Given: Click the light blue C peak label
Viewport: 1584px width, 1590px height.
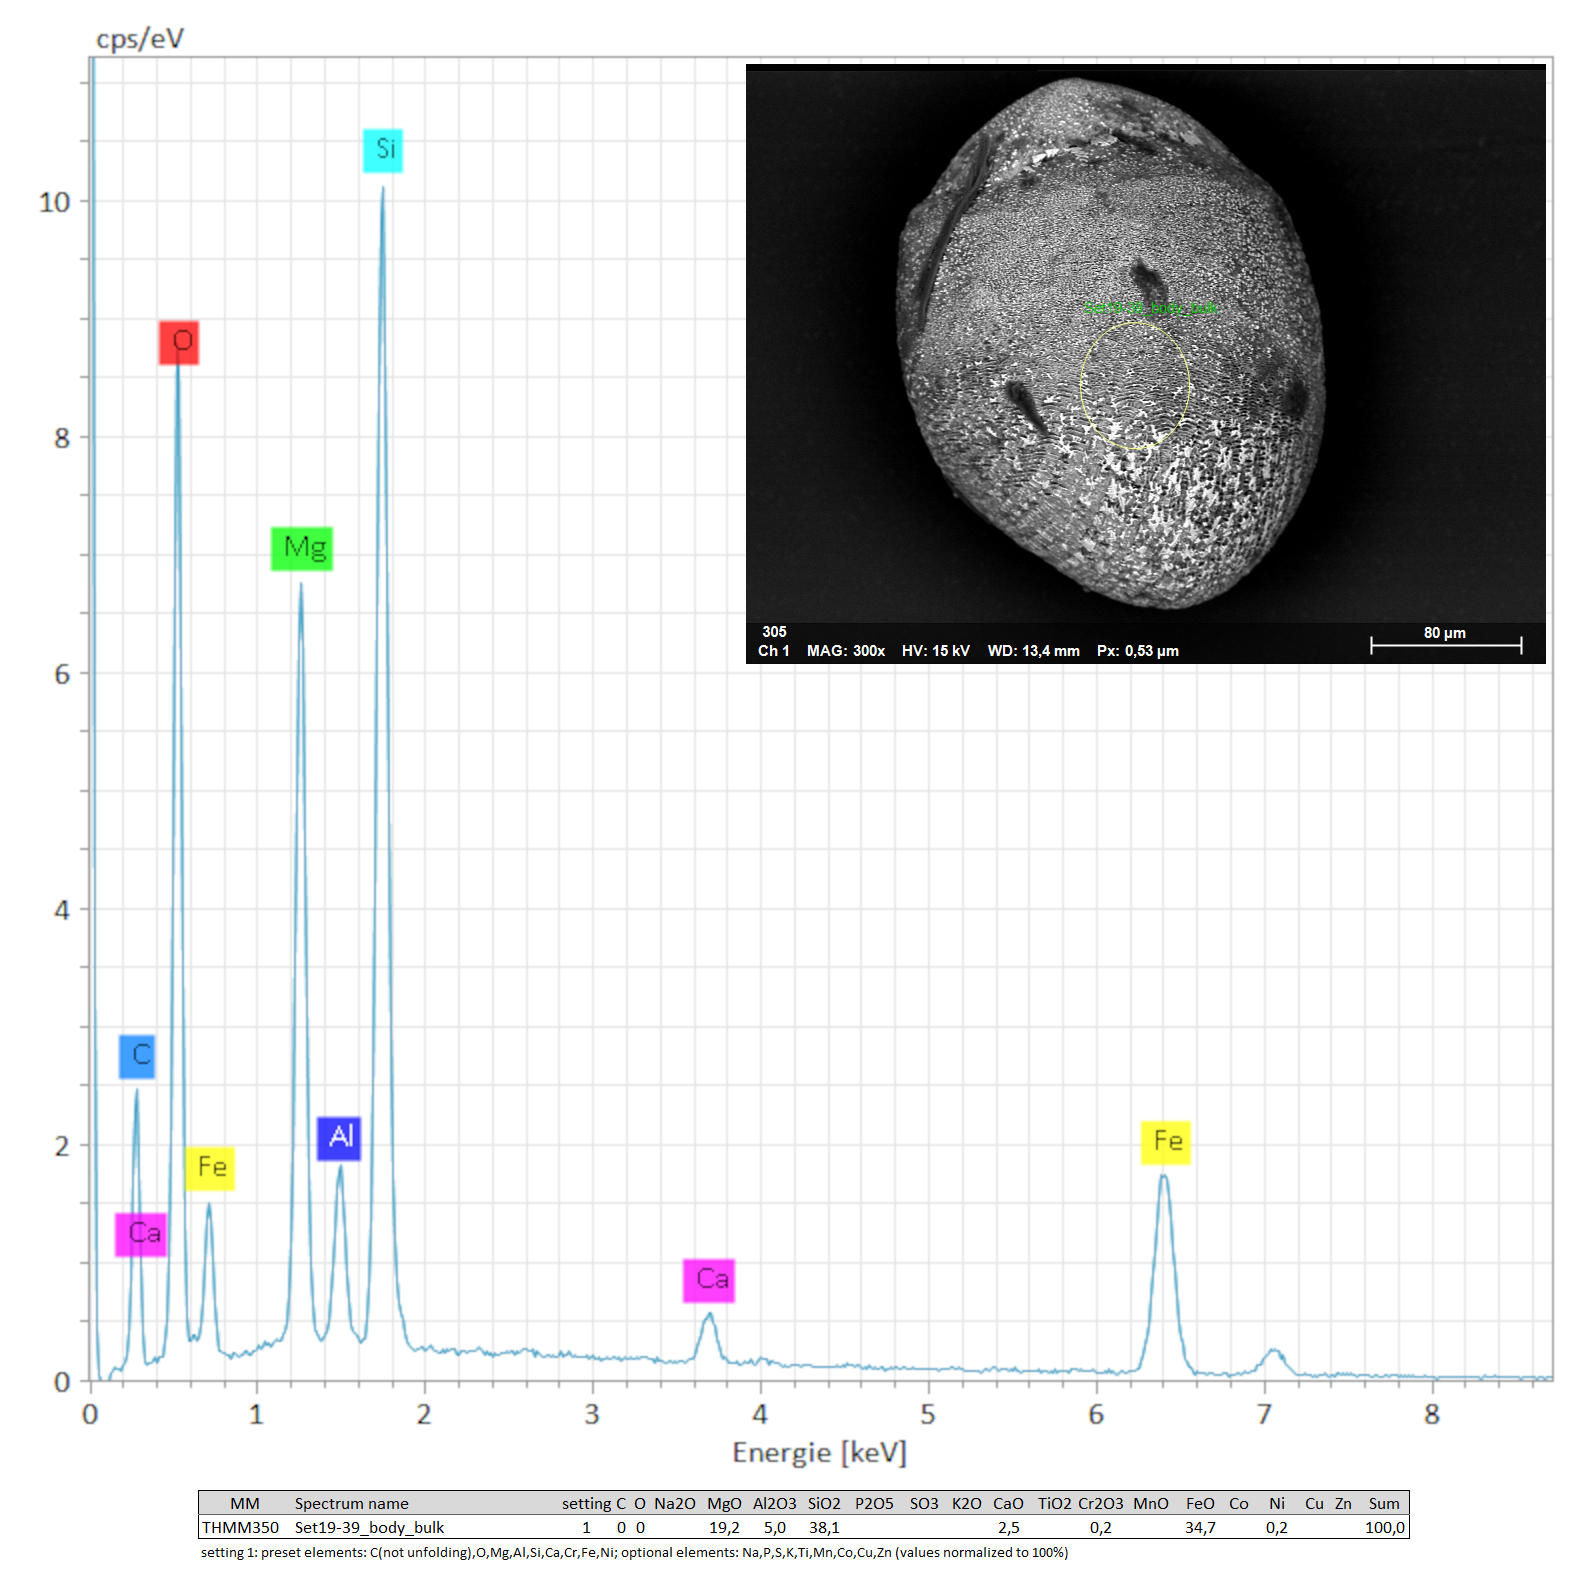Looking at the screenshot, I should (137, 1056).
